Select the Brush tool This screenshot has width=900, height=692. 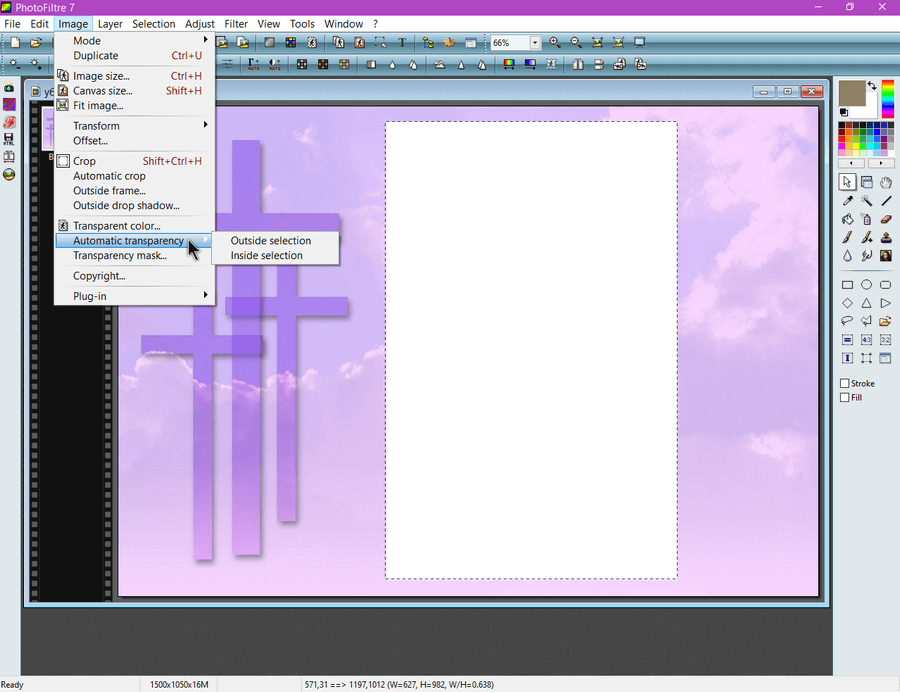click(x=847, y=238)
